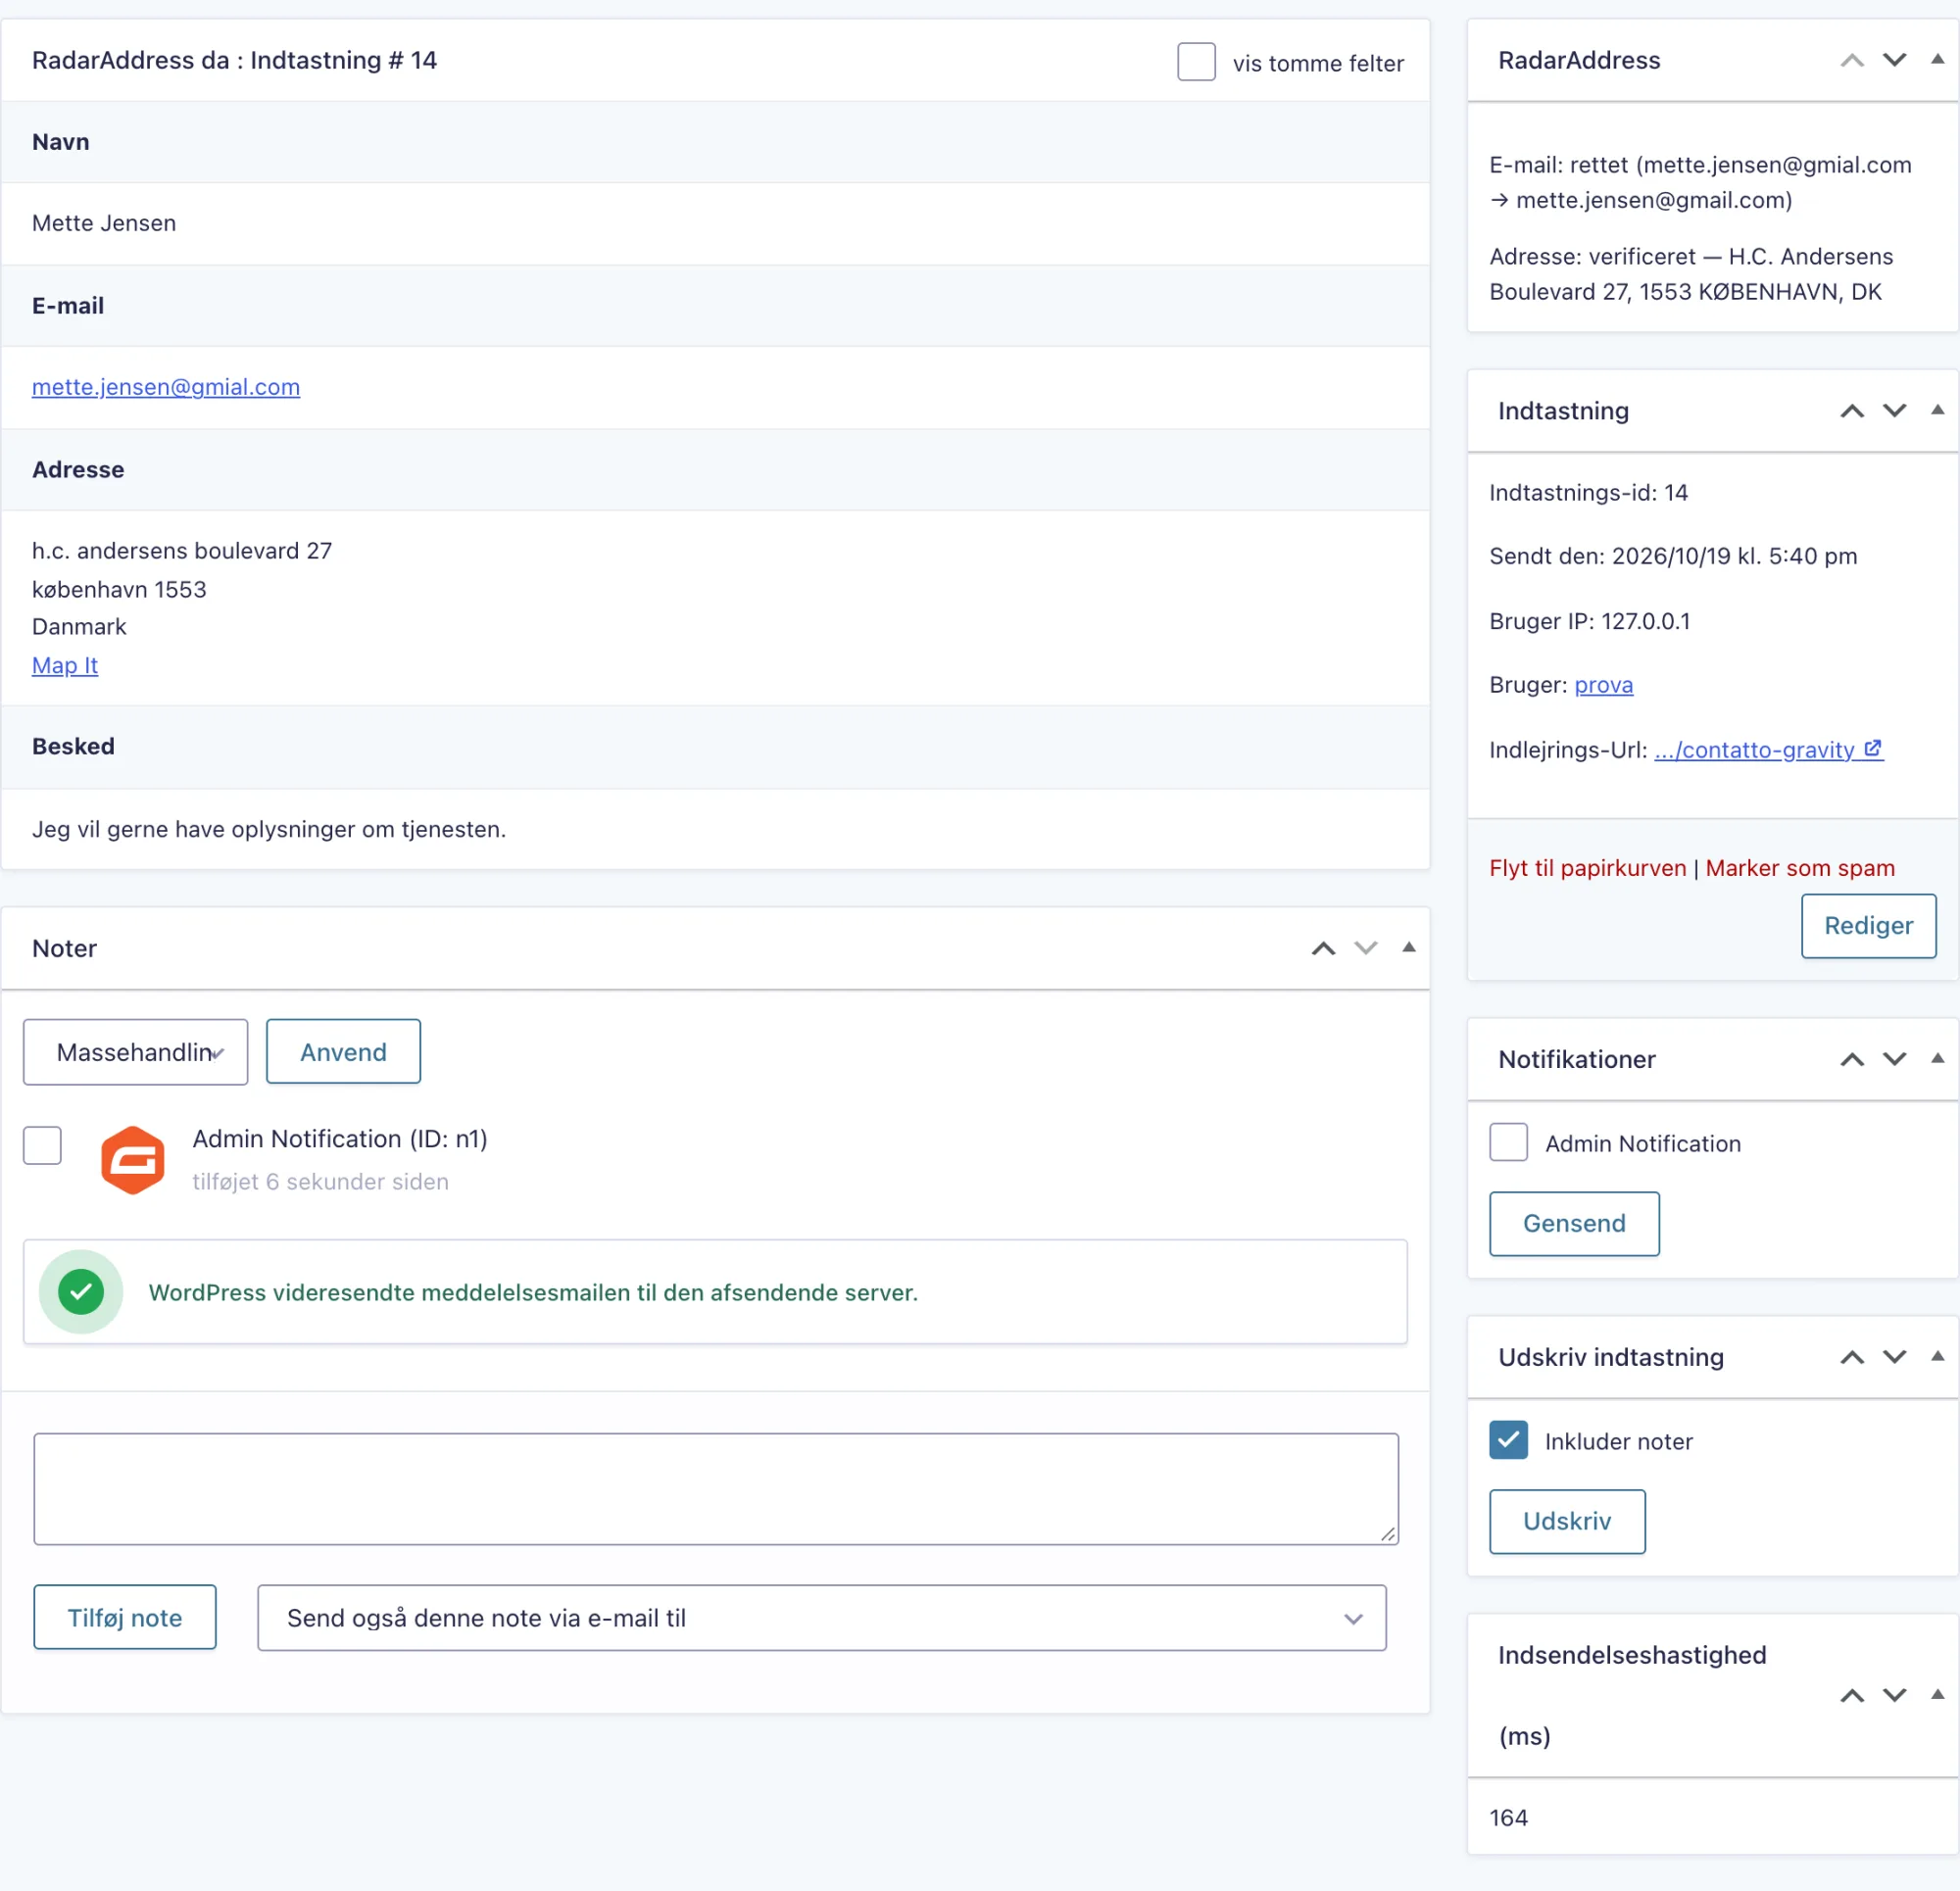Move Indtastning panel up arrow
Screen dimensions: 1960x1891
click(x=1851, y=411)
